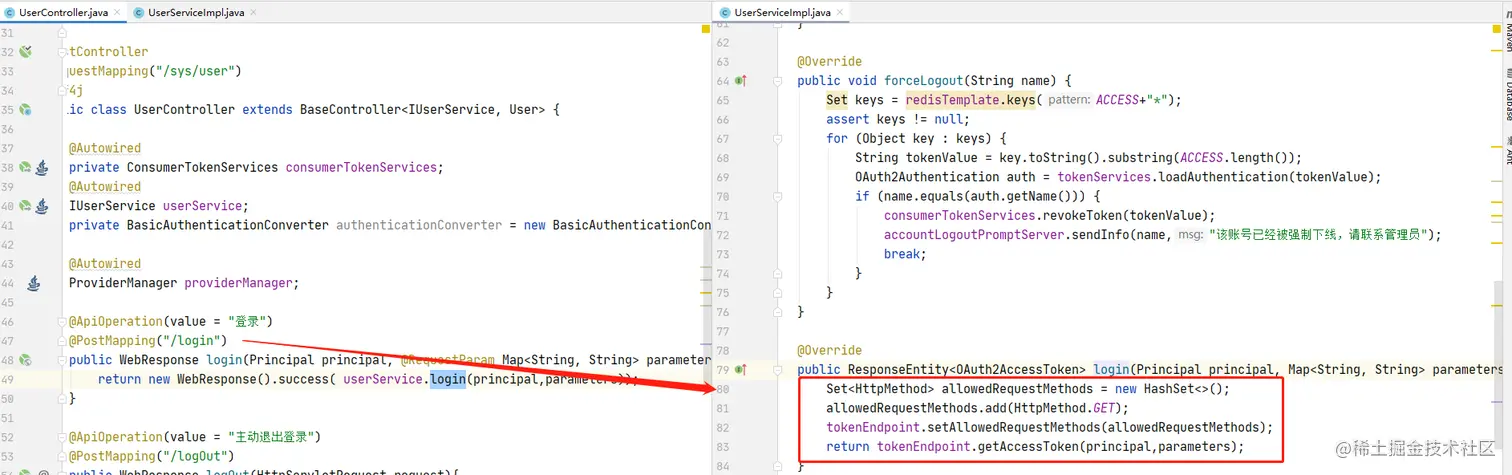Viewport: 1512px width, 475px height.
Task: Close the UserController.java tab
Action: tap(119, 13)
